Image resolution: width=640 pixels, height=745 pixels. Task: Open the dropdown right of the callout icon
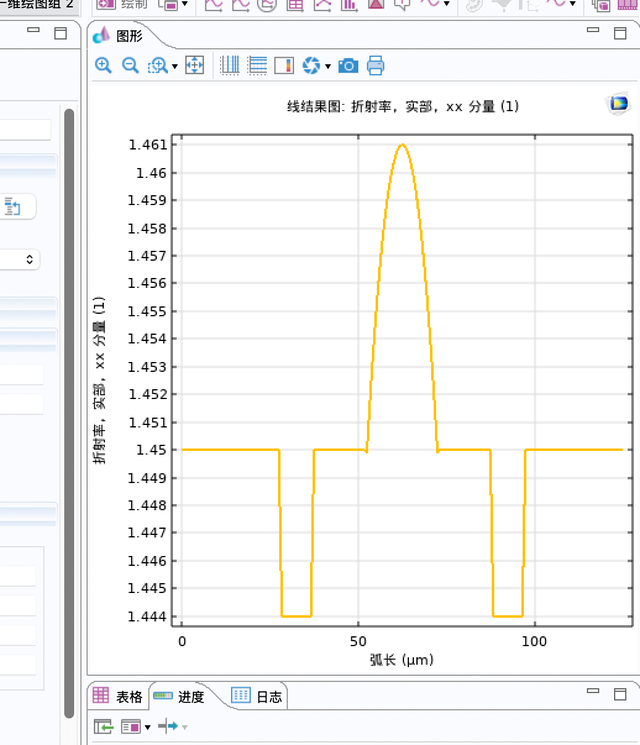[x=447, y=4]
